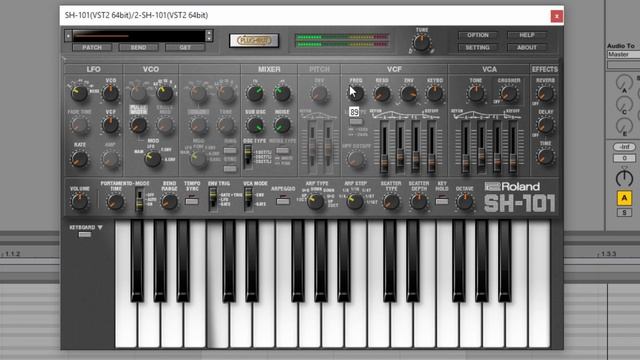Click the PLUG-OUT button
The image size is (640, 360).
254,40
